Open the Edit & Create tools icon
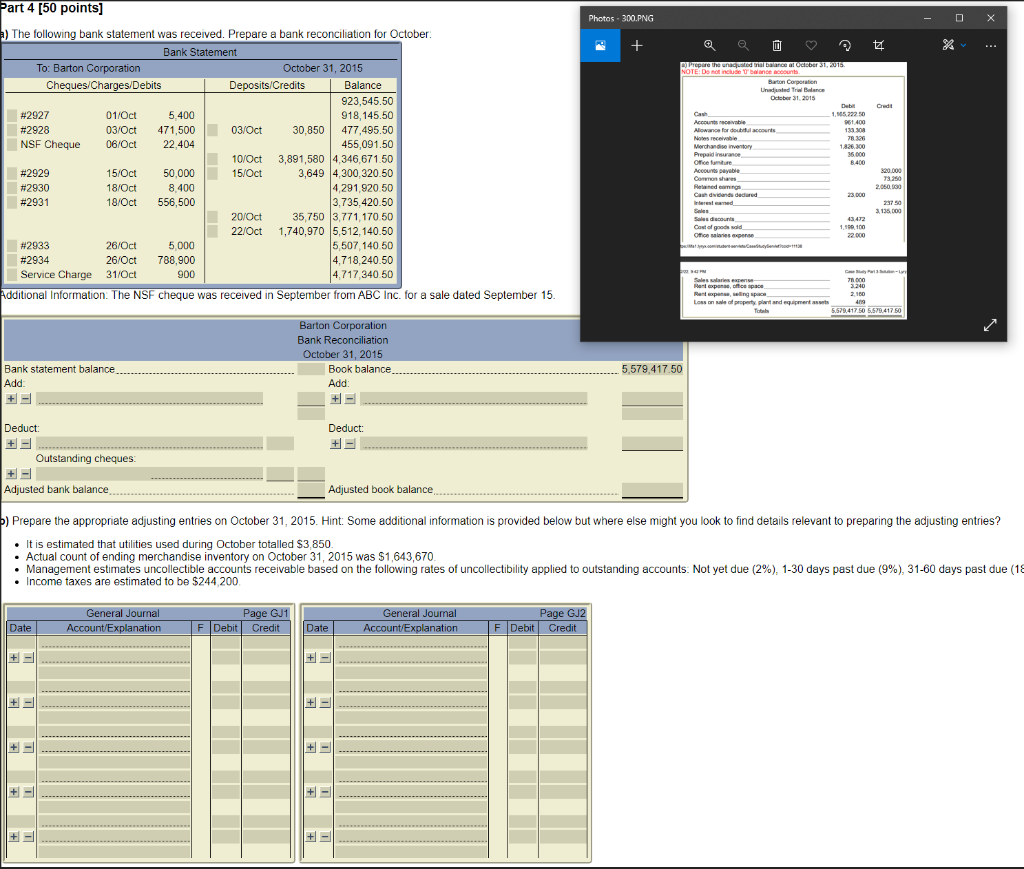This screenshot has height=869, width=1024. click(948, 45)
